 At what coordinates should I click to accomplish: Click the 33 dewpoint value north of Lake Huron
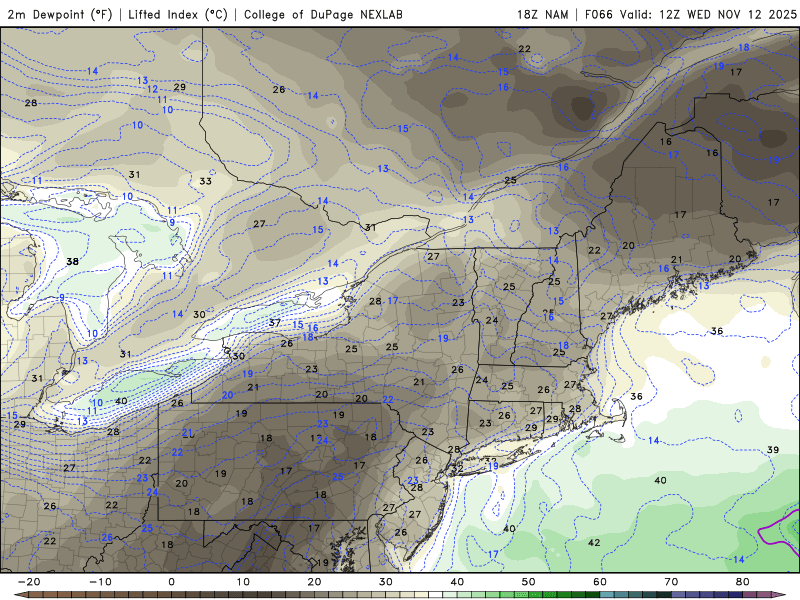click(x=205, y=181)
